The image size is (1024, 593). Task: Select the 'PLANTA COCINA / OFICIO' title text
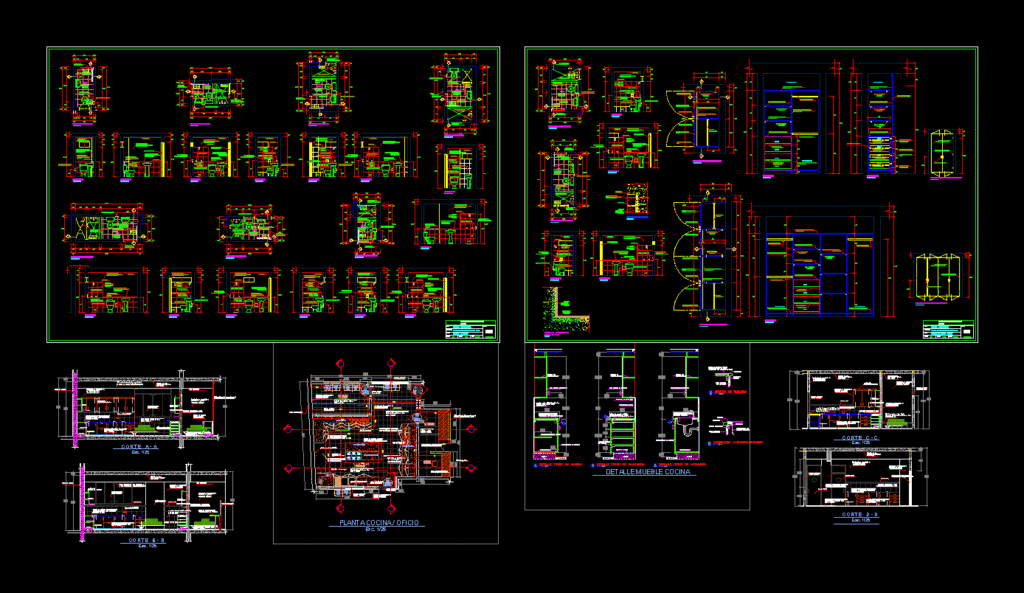point(379,522)
